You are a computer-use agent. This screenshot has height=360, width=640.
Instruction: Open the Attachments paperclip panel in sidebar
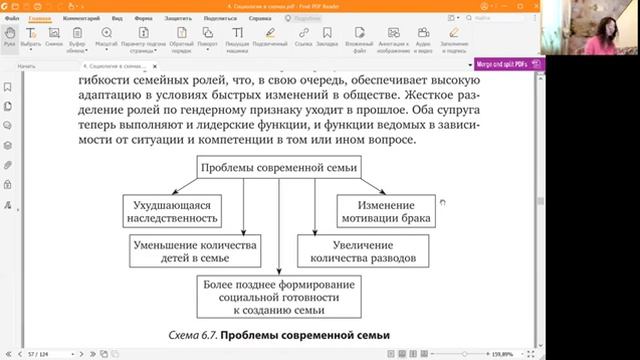[x=7, y=165]
